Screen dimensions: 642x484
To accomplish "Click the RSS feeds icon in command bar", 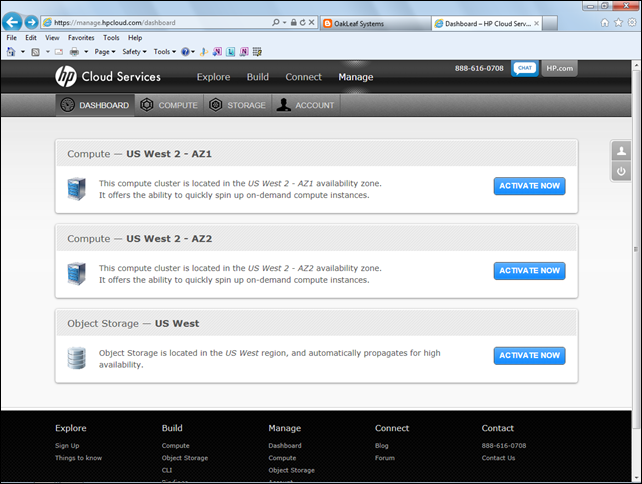I will (36, 52).
